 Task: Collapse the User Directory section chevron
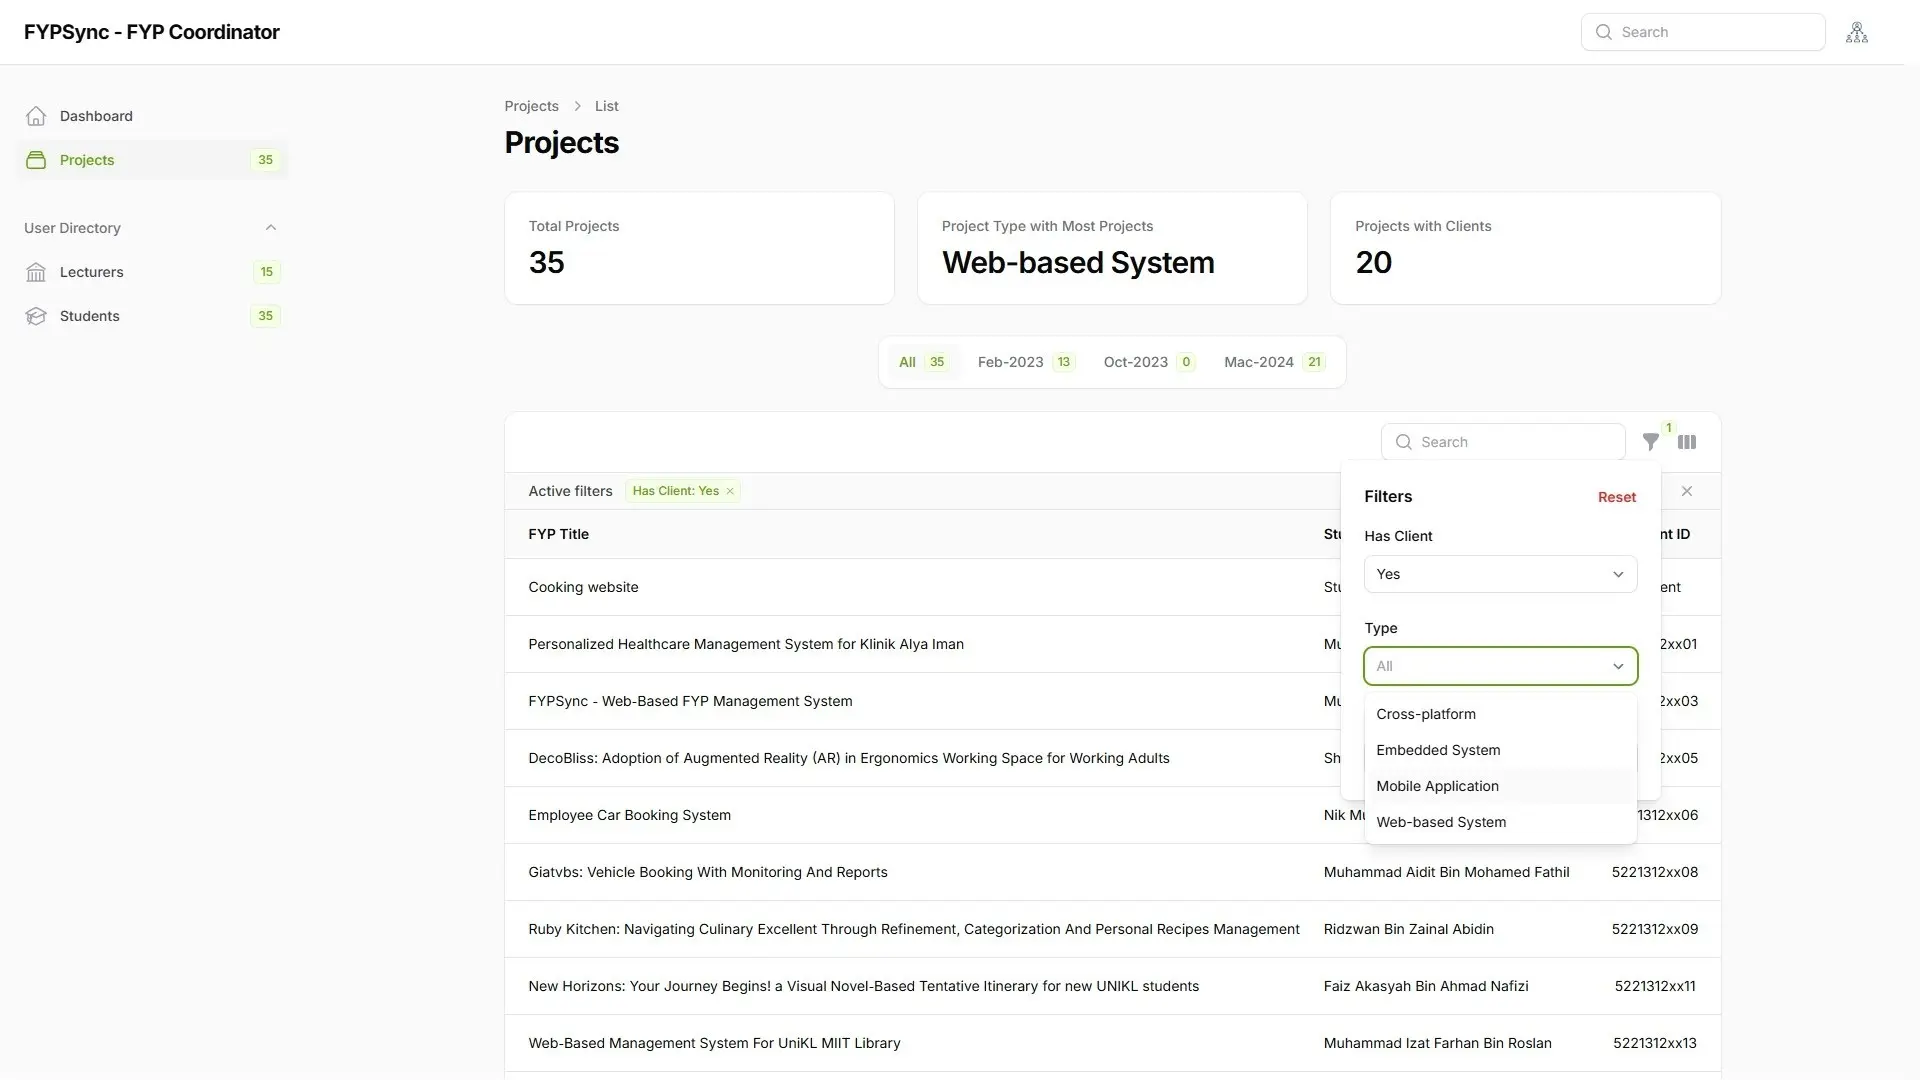click(271, 227)
